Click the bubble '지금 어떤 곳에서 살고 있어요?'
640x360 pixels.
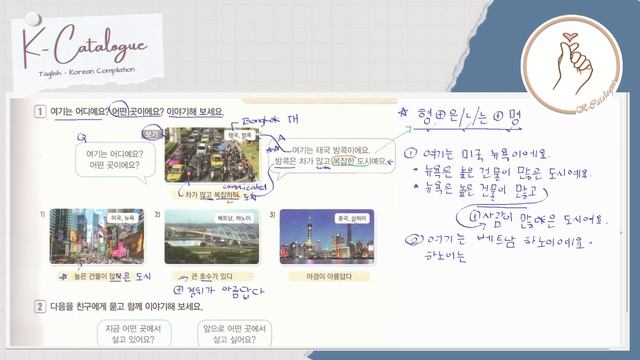point(133,333)
